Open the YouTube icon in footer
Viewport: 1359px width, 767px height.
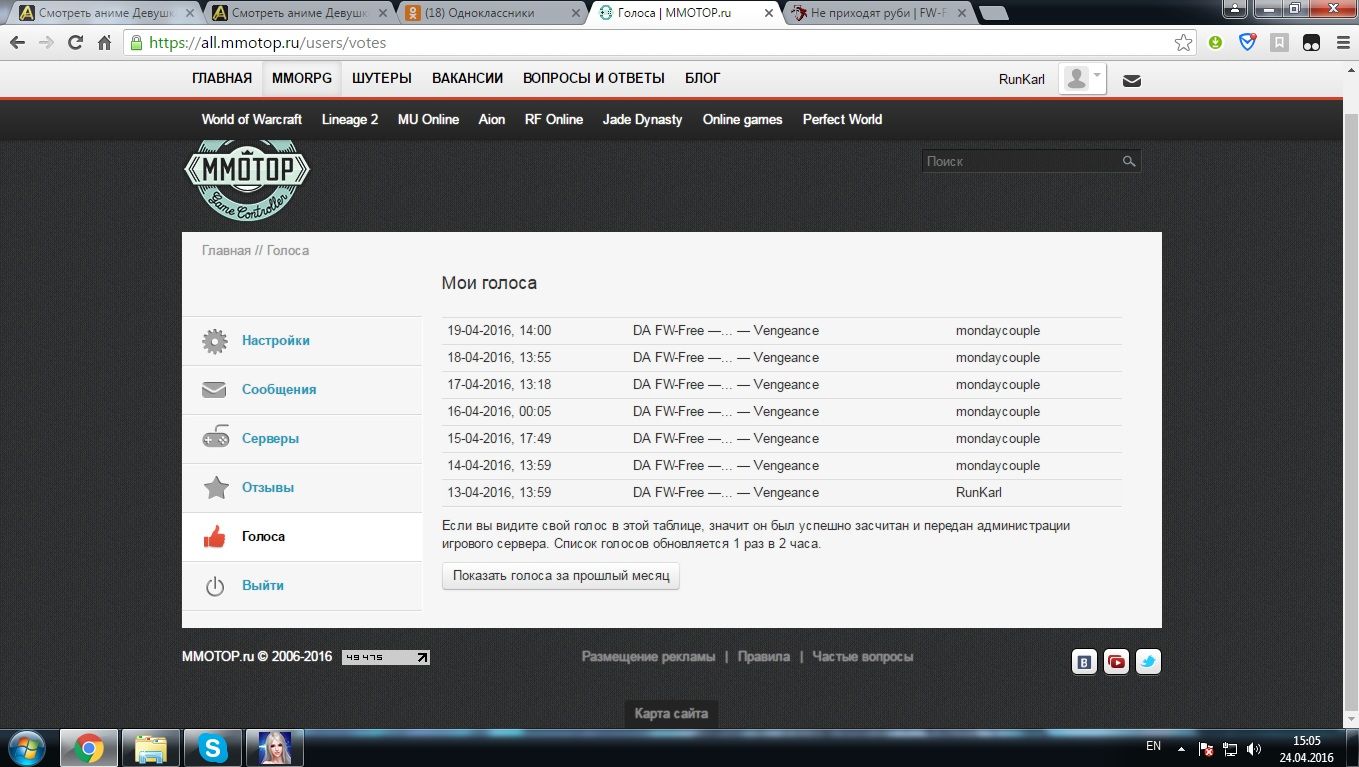tap(1116, 661)
